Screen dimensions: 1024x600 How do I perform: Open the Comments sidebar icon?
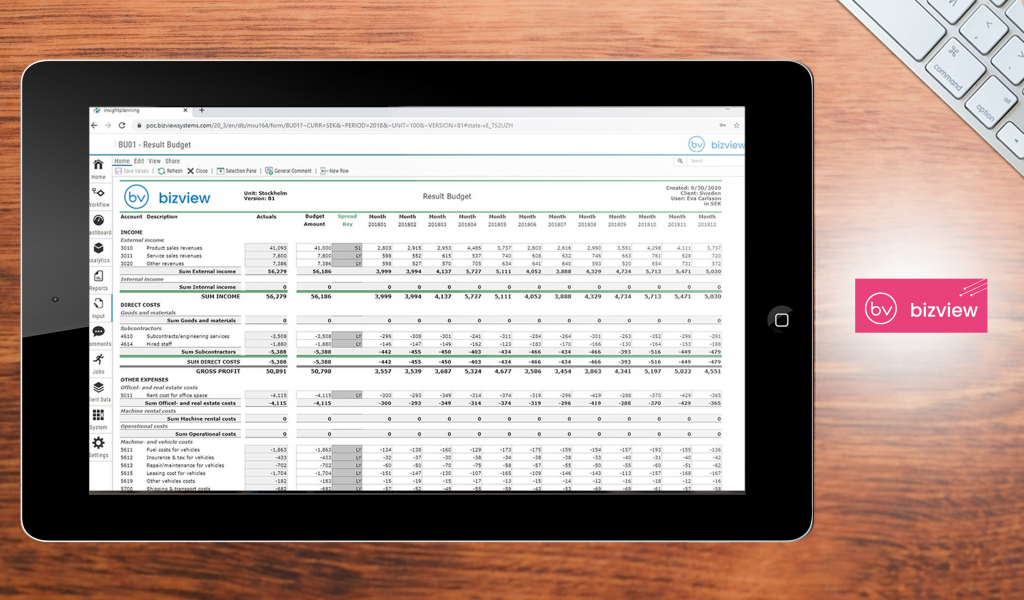[98, 332]
